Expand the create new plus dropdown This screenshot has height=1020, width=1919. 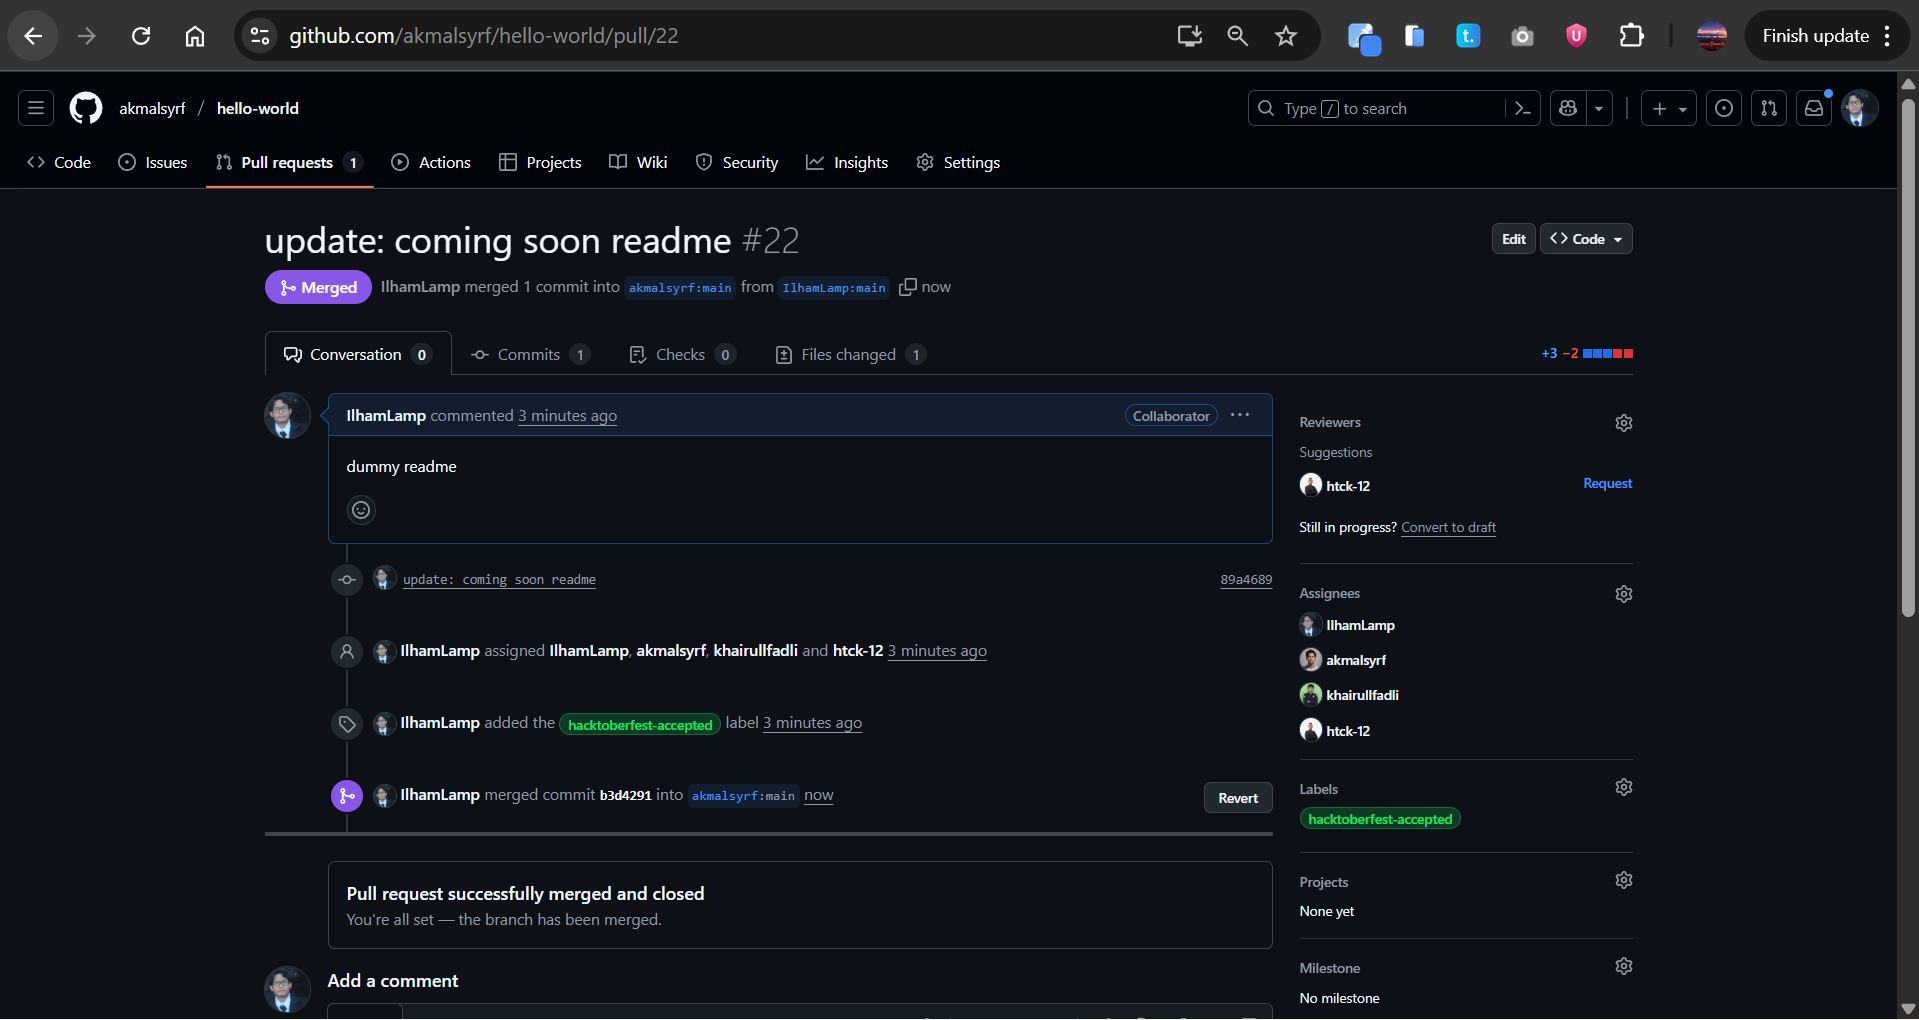pyautogui.click(x=1668, y=108)
